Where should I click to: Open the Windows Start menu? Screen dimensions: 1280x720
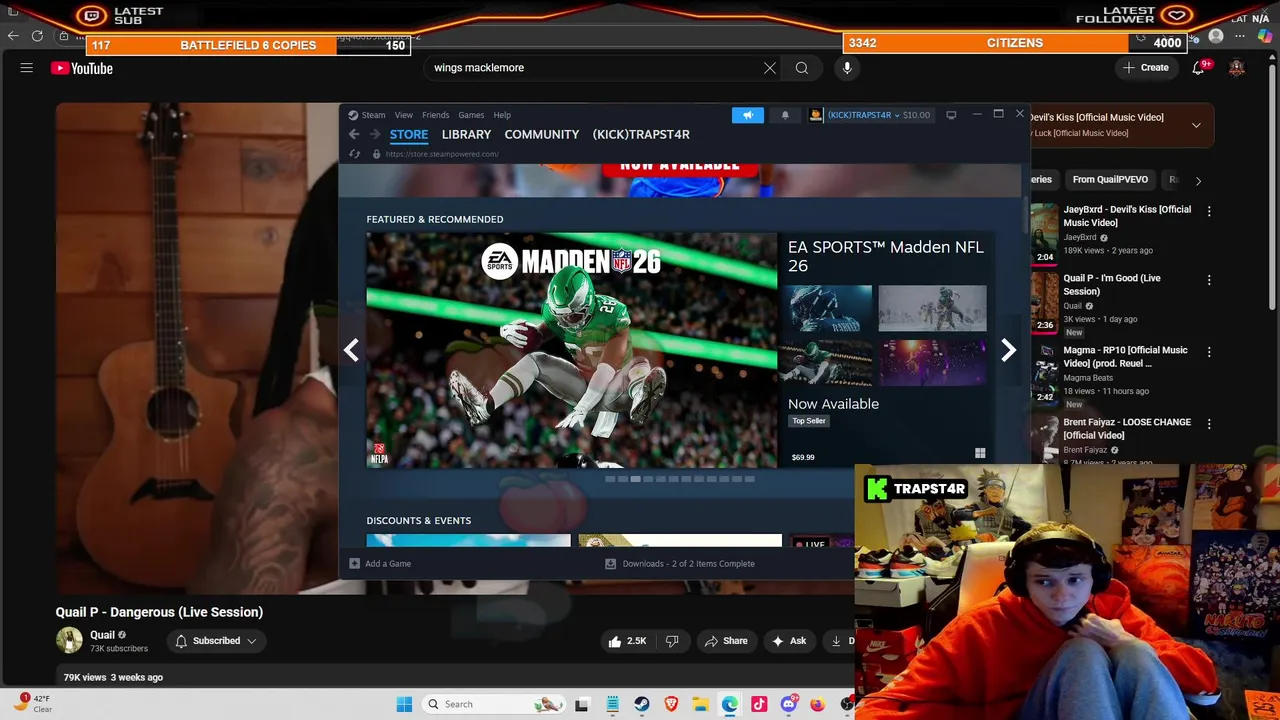pyautogui.click(x=404, y=704)
